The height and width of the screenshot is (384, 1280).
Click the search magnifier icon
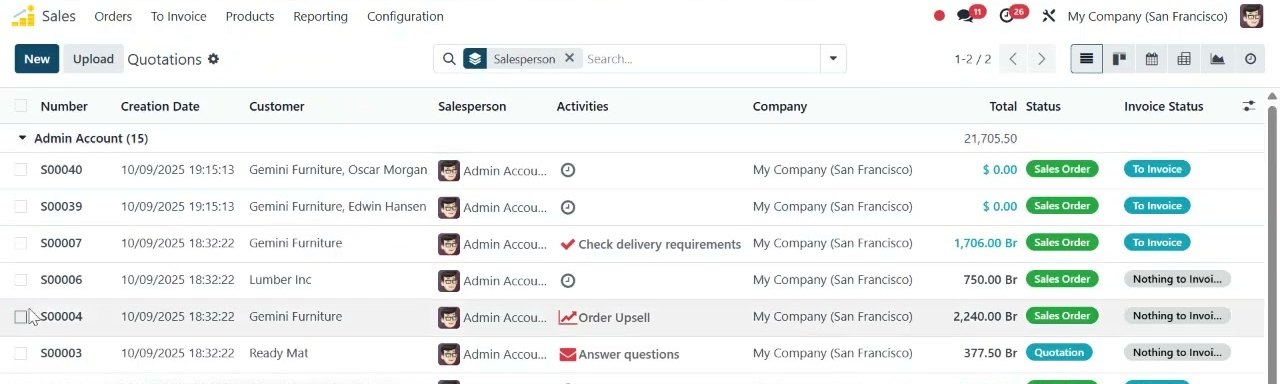[x=449, y=59]
